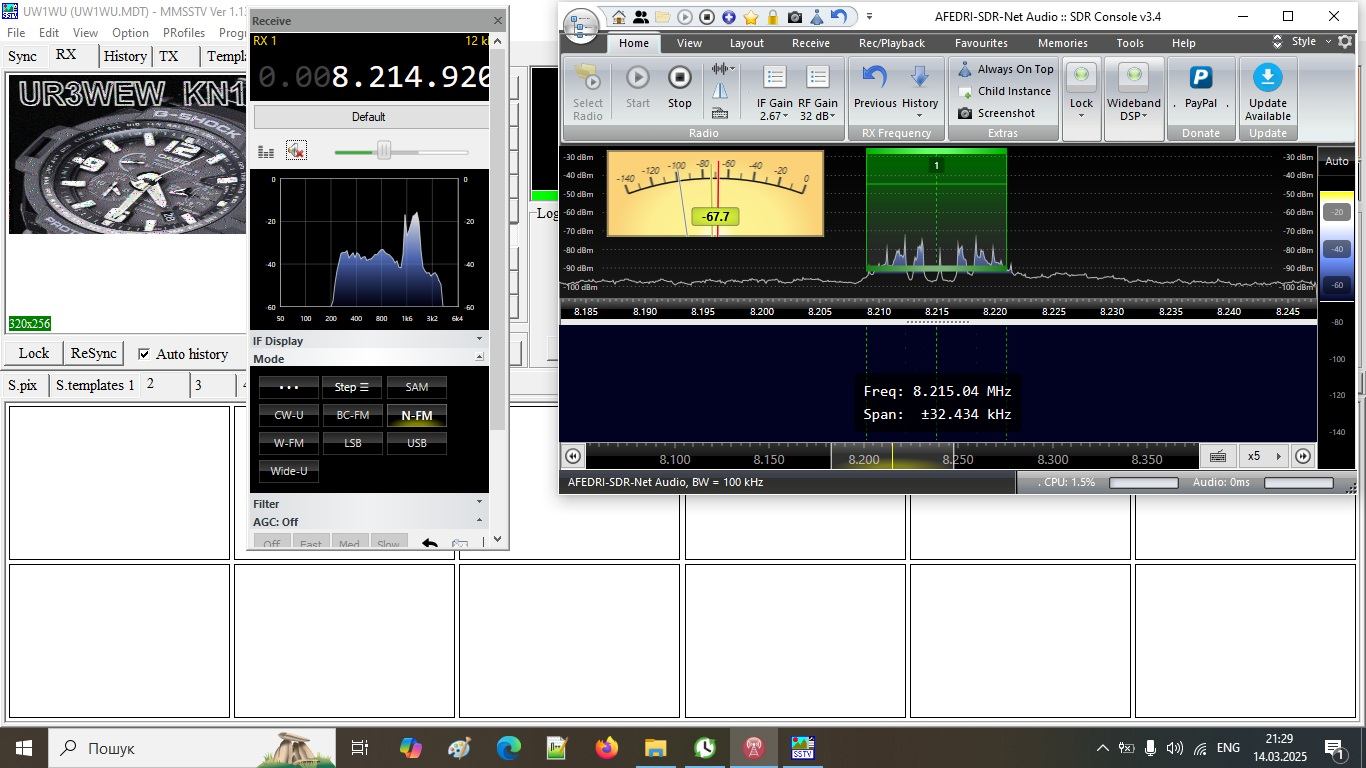Mute audio with the speaker icon

[295, 151]
